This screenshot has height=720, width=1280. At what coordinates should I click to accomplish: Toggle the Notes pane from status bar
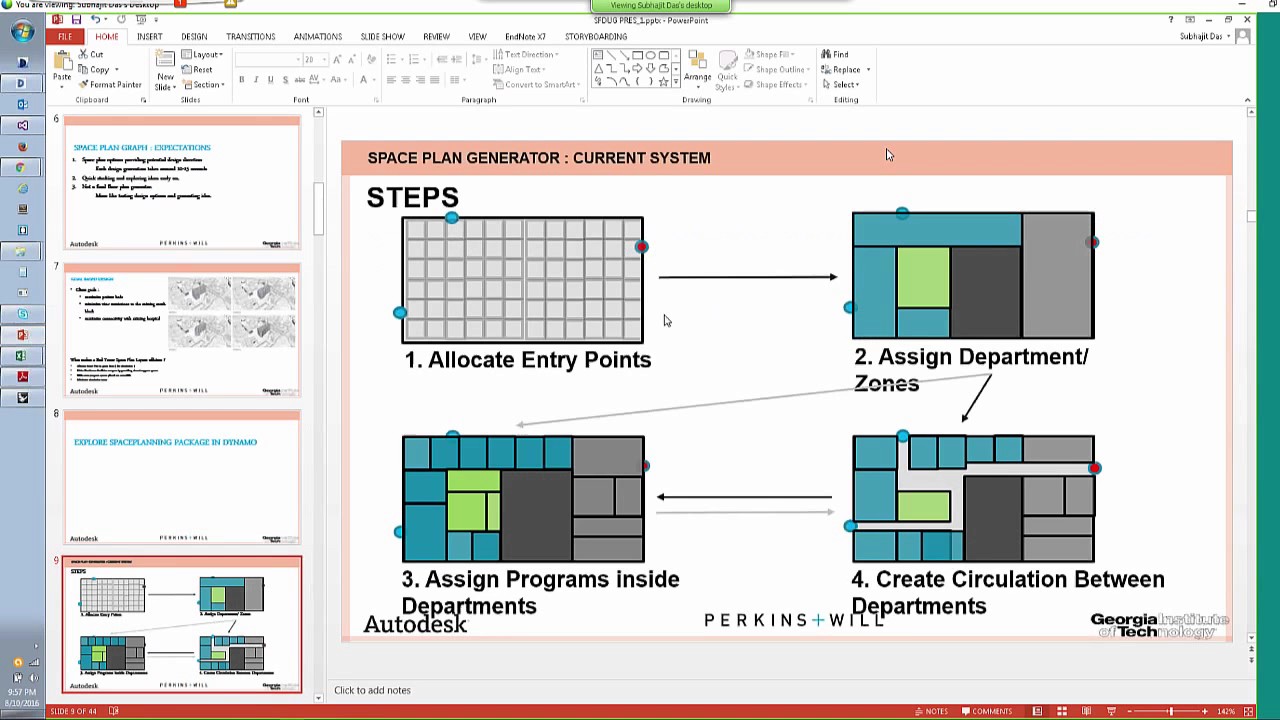click(931, 711)
